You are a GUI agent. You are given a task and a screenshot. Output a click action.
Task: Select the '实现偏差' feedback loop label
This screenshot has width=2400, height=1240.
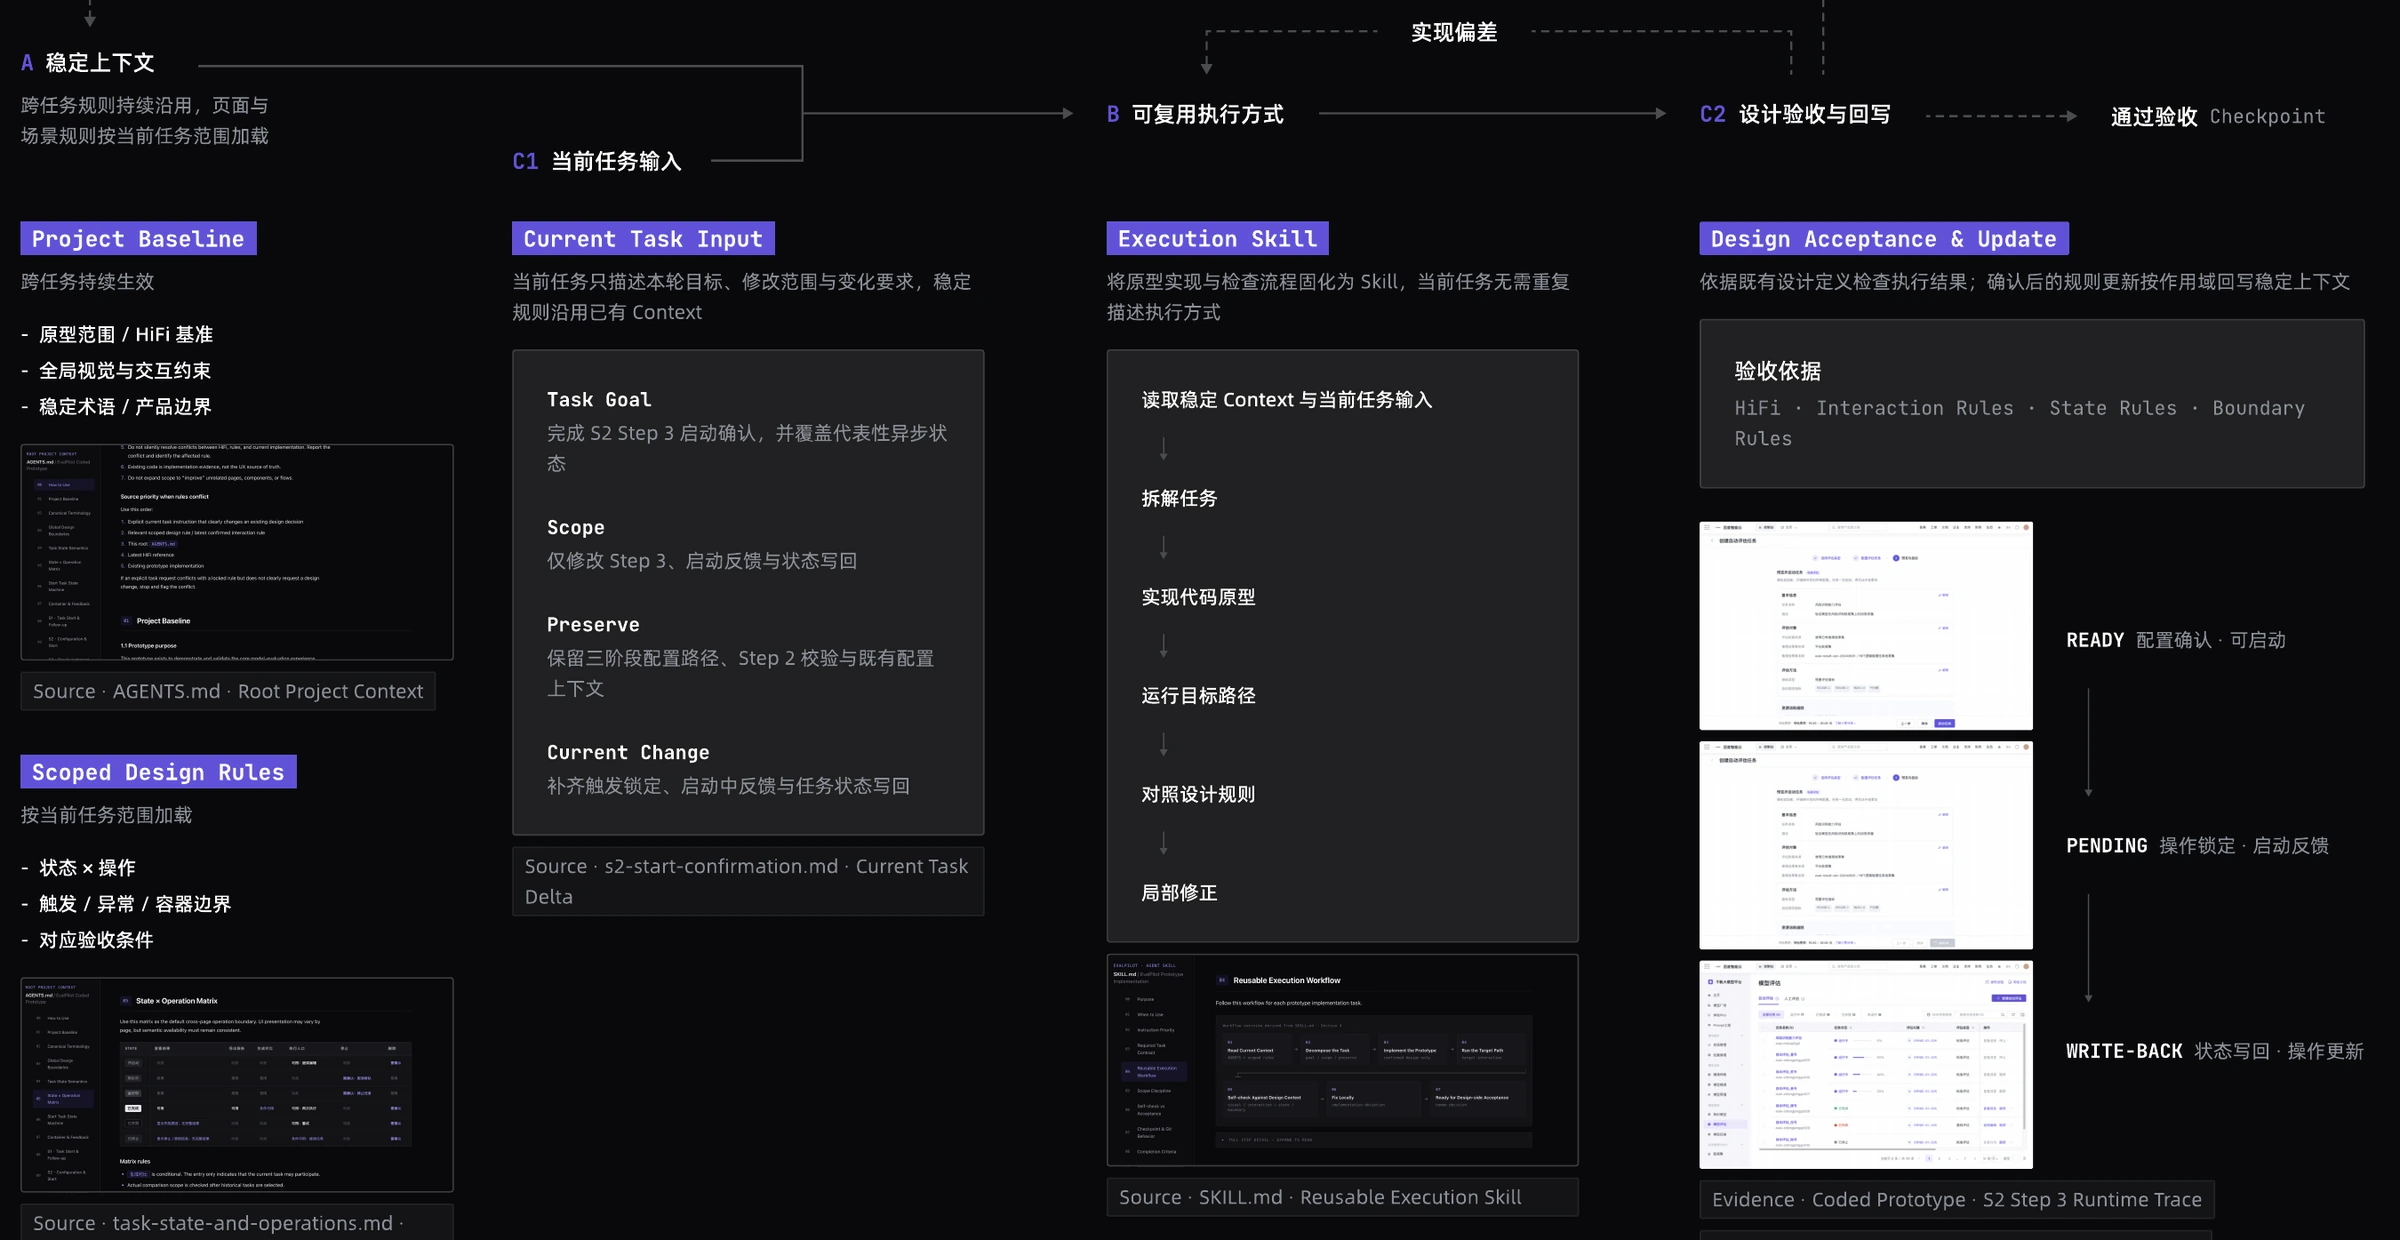pos(1454,32)
